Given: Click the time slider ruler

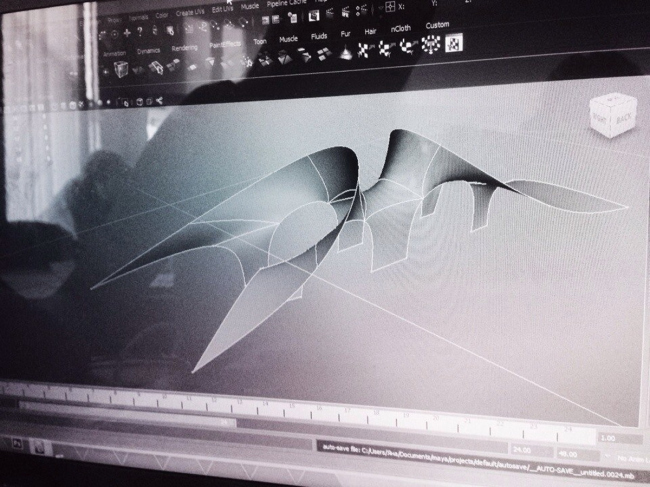Looking at the screenshot, I should point(300,401).
